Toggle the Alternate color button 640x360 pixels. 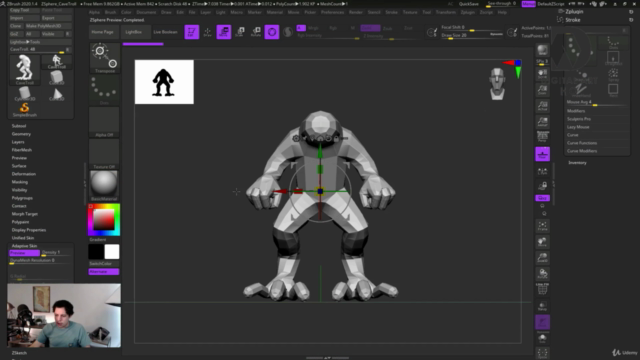104,271
